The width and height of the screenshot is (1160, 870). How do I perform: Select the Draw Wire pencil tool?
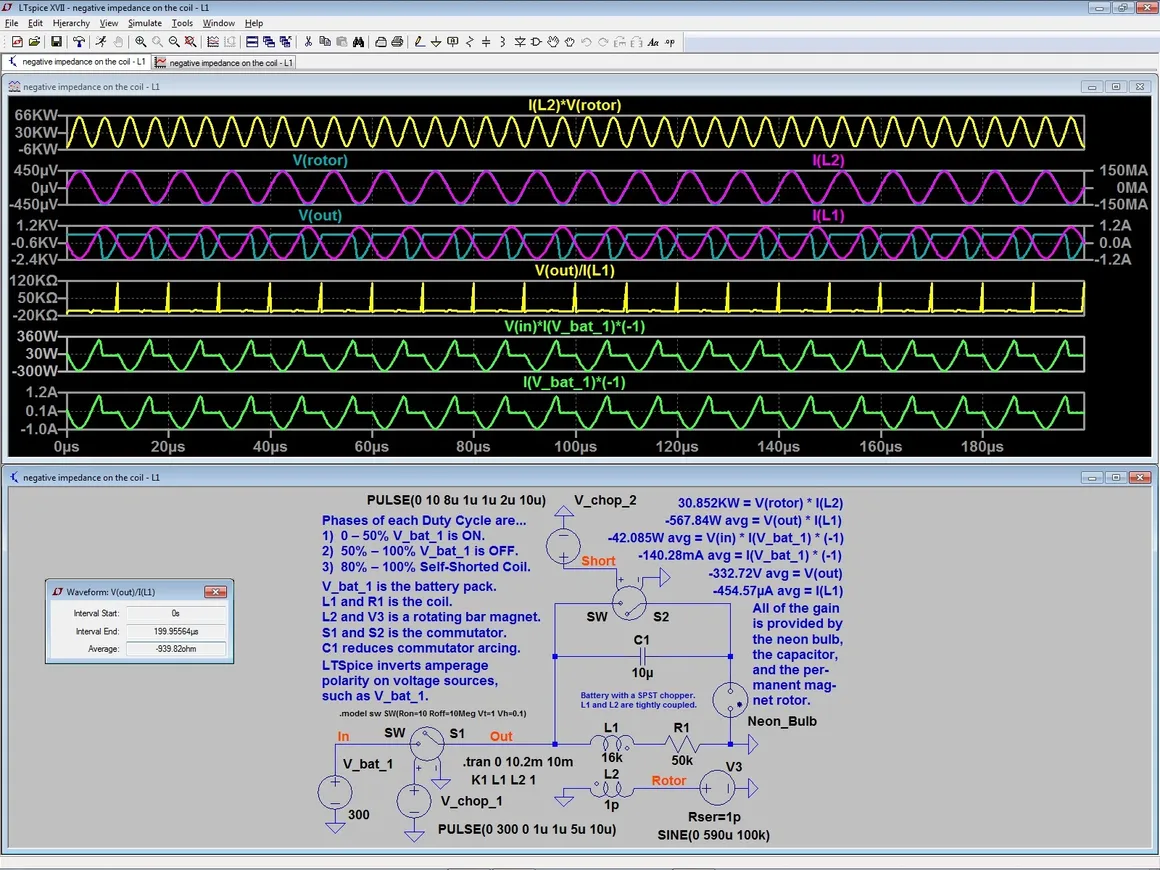tap(420, 42)
